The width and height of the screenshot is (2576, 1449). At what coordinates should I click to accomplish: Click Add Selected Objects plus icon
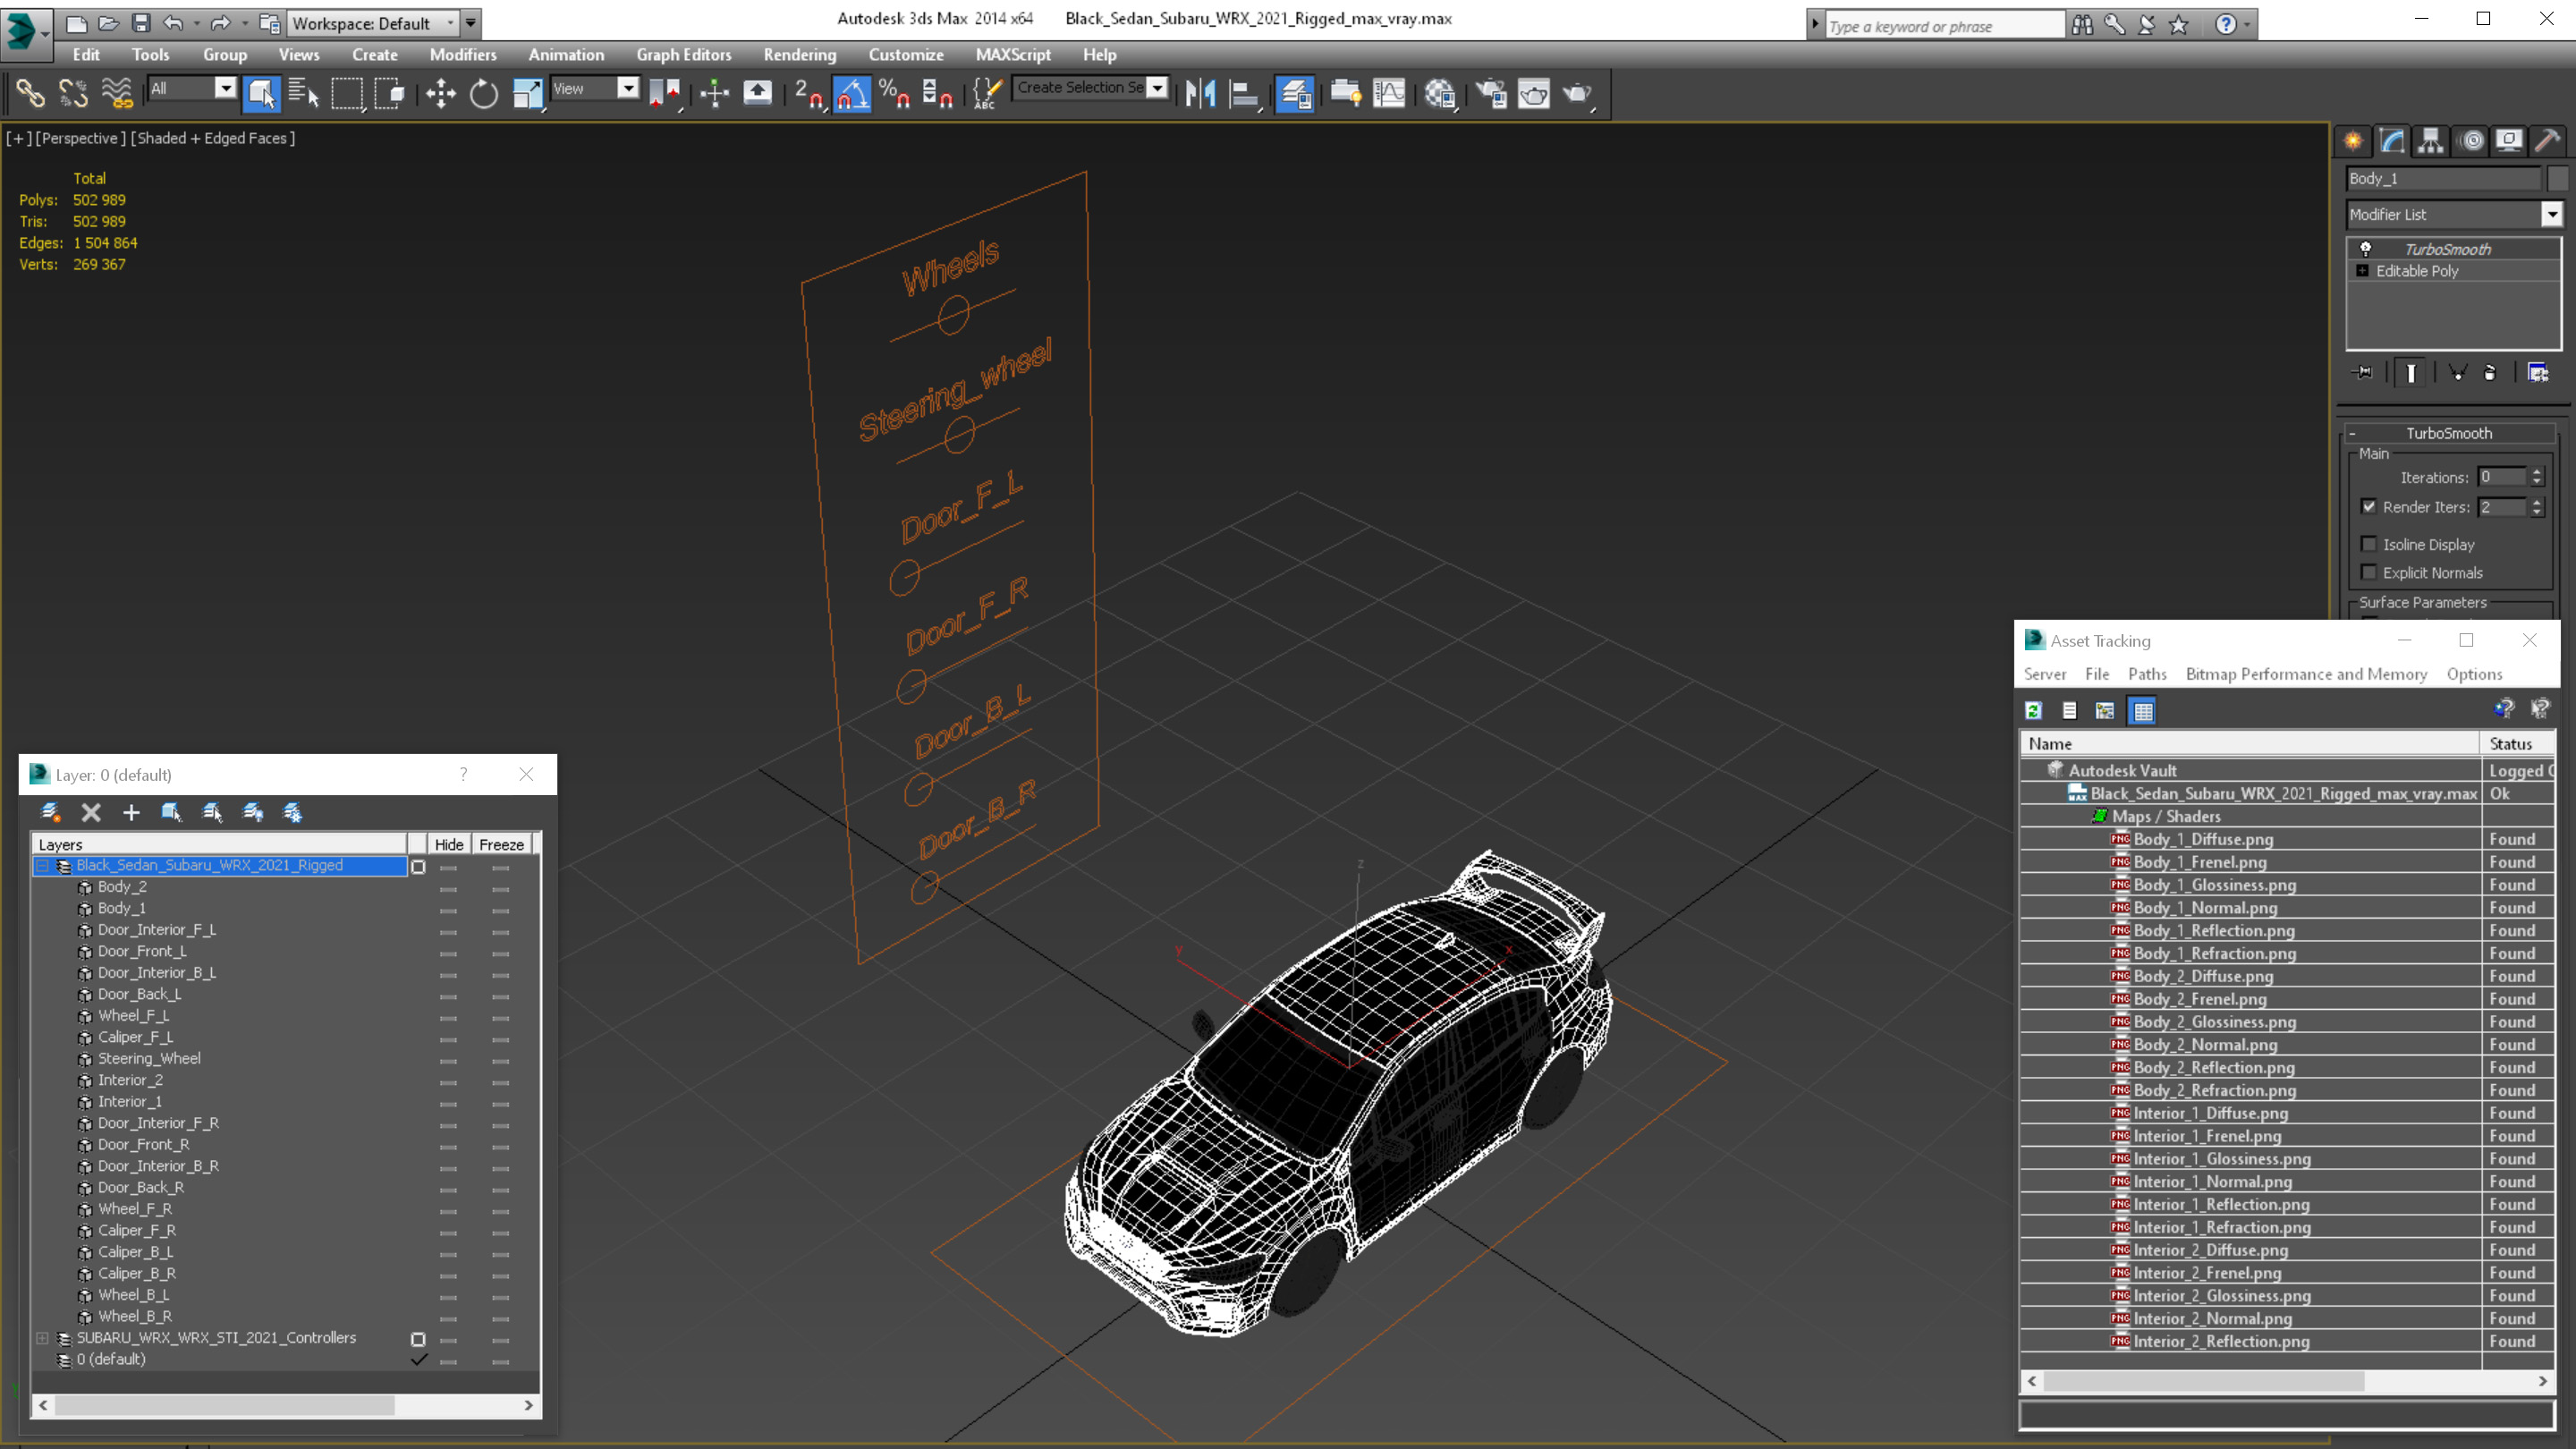[x=131, y=812]
